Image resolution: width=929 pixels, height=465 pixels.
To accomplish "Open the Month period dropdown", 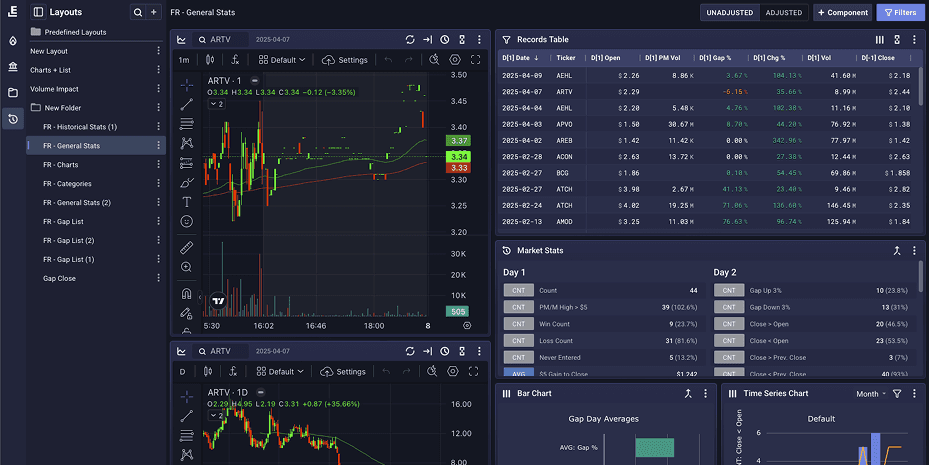I will 870,394.
